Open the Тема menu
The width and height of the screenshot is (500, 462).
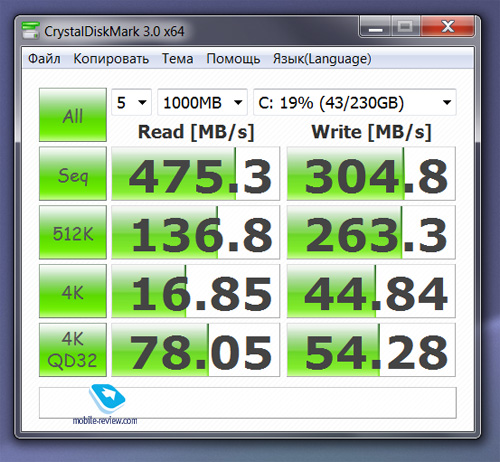click(177, 59)
